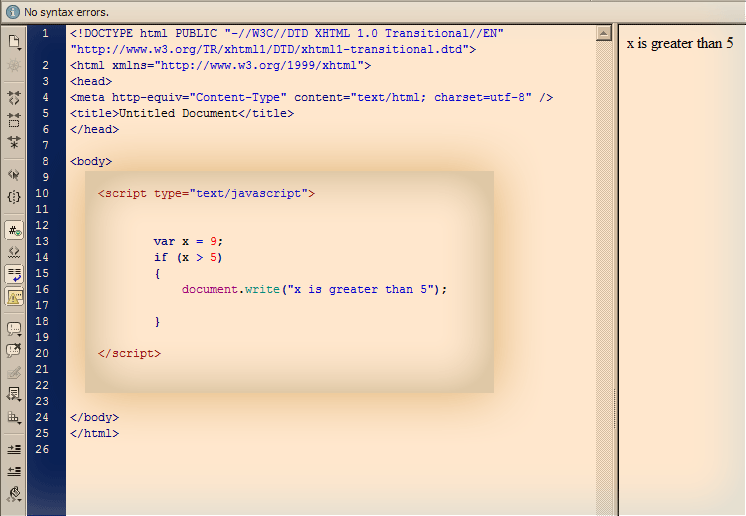This screenshot has width=746, height=516.
Task: Toggle Word Wrap in code view
Action: [x=14, y=274]
